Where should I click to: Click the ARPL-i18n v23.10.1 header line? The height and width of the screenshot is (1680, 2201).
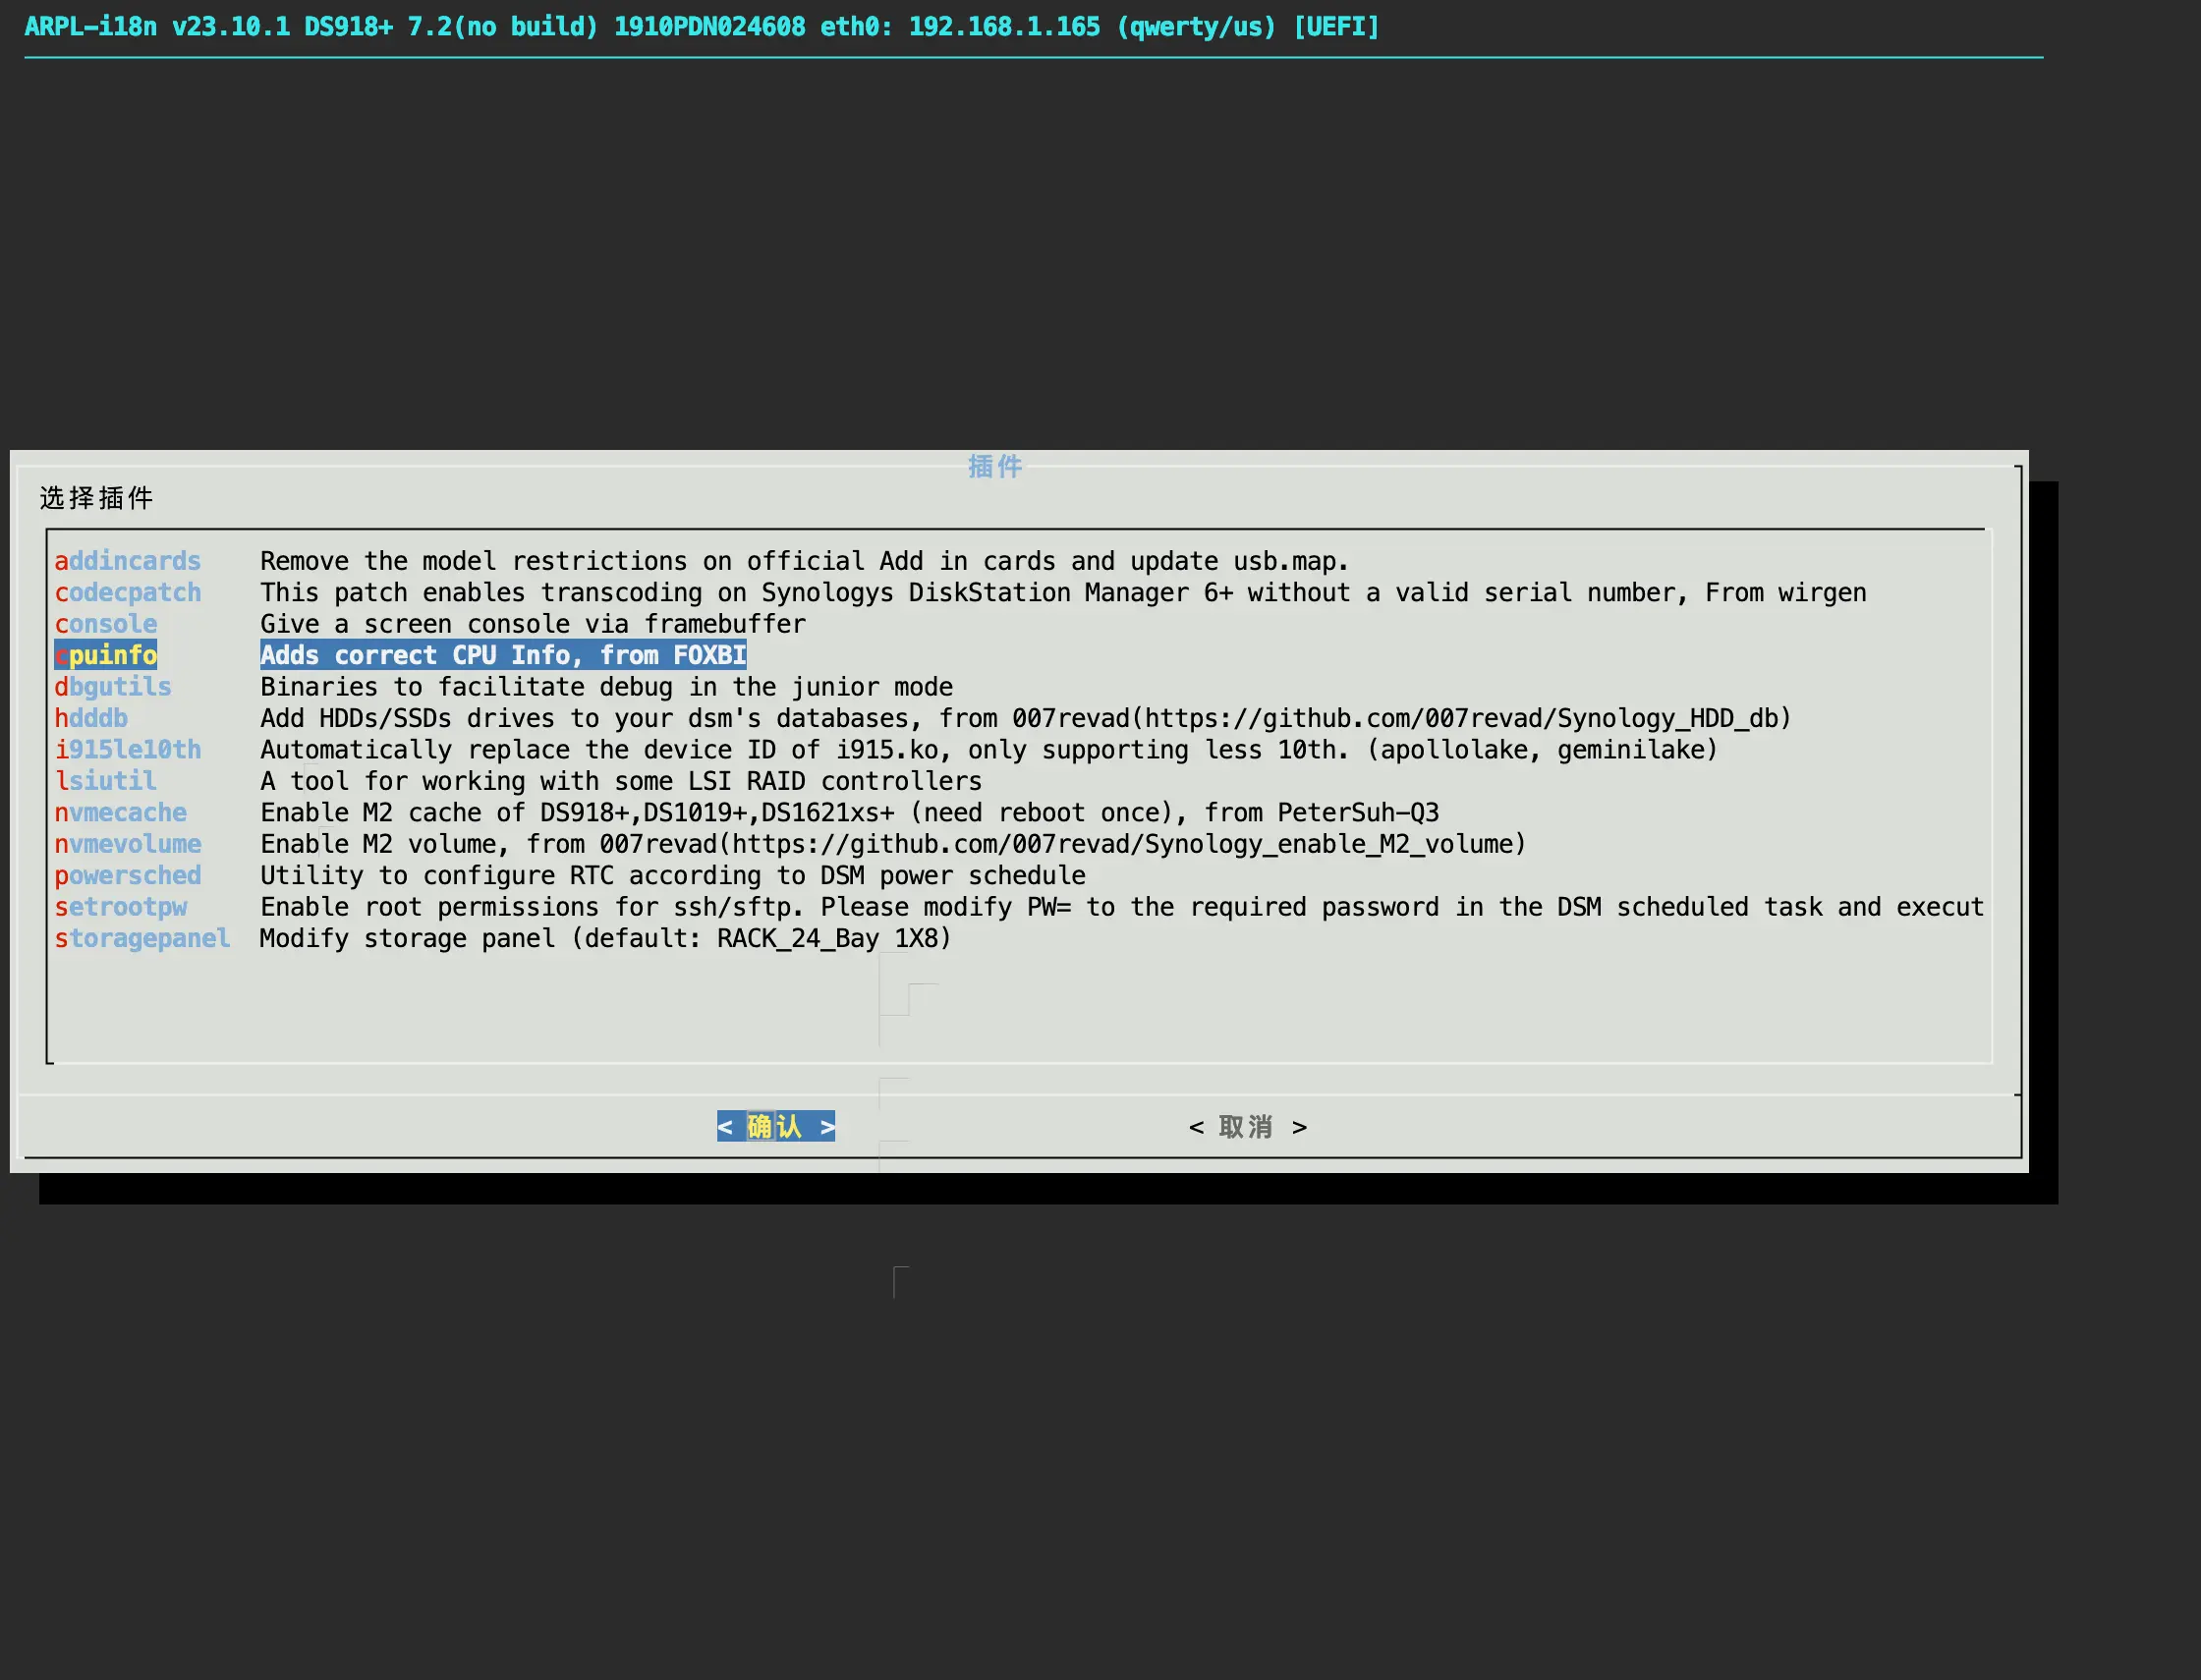pos(701,26)
